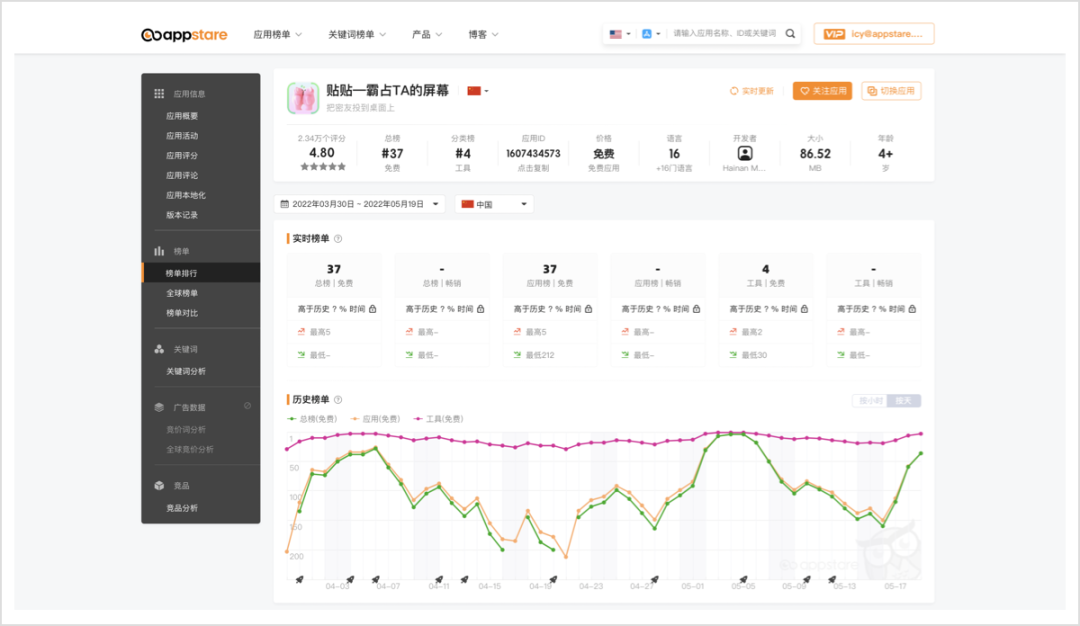Toggle 总榜(免费) legend series
The height and width of the screenshot is (626, 1080).
(312, 419)
